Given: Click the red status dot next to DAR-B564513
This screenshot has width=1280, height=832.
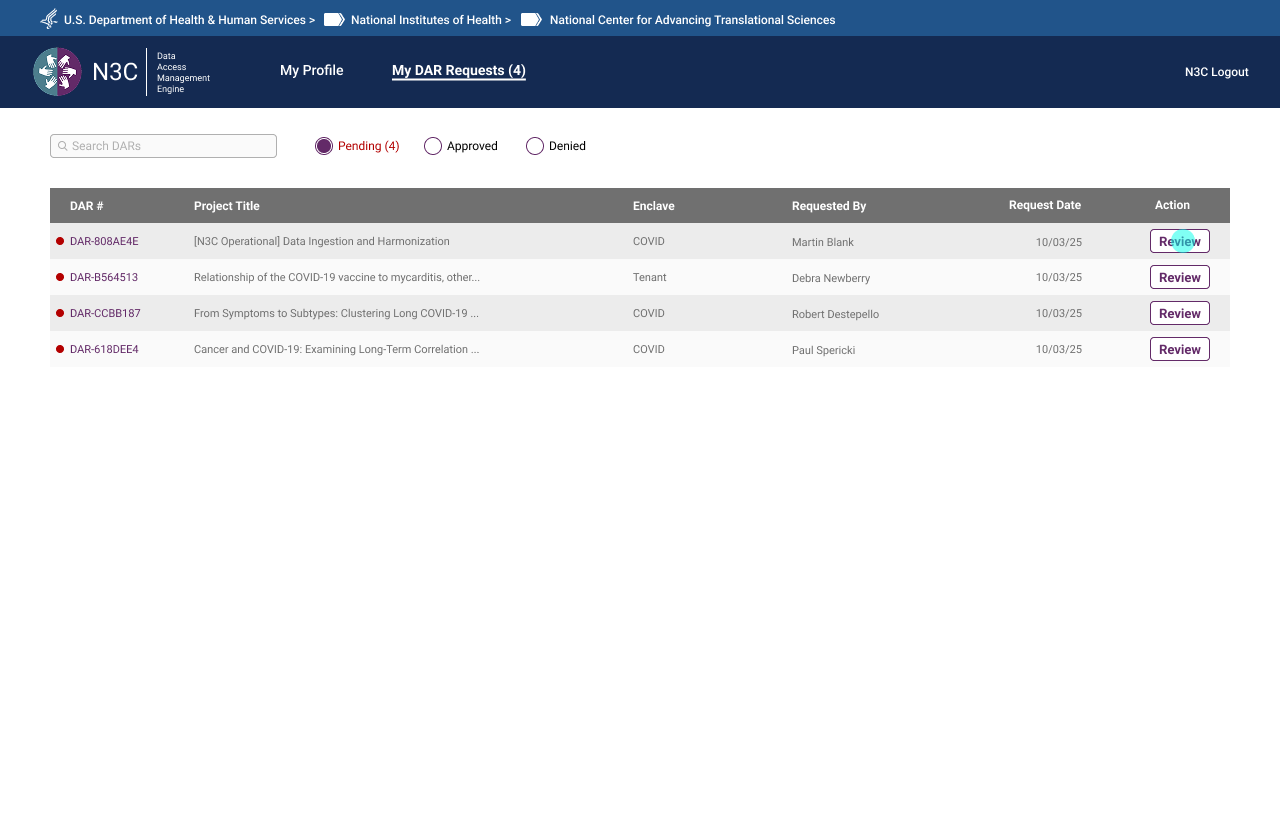Looking at the screenshot, I should click(60, 277).
